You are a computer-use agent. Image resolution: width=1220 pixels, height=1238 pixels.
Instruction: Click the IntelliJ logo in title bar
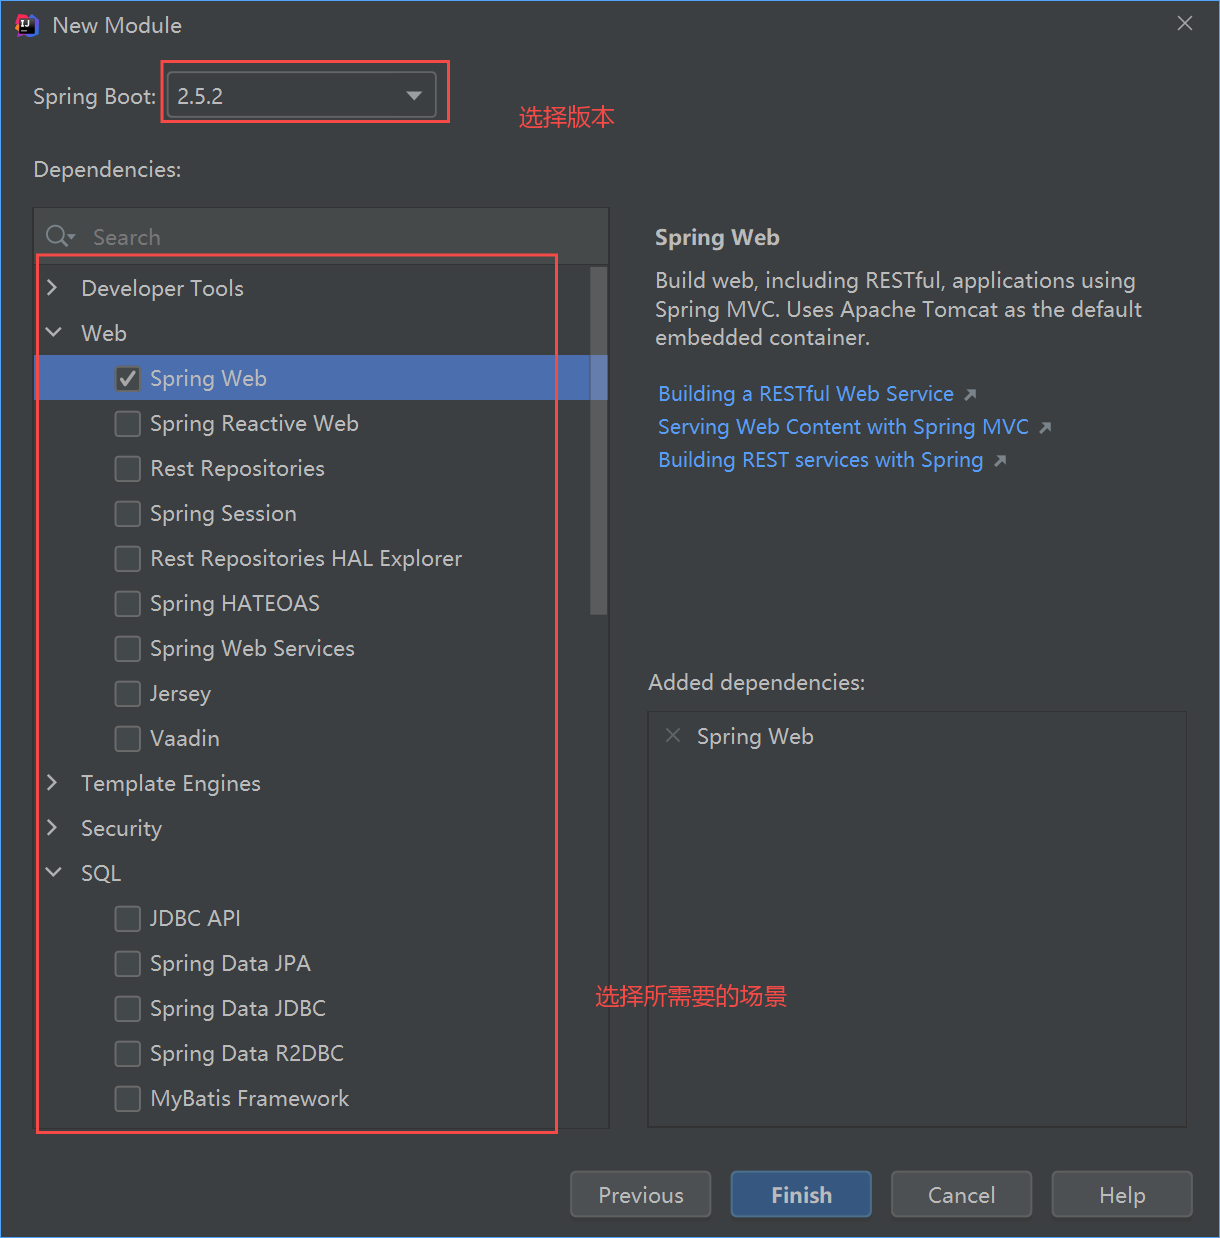click(27, 25)
